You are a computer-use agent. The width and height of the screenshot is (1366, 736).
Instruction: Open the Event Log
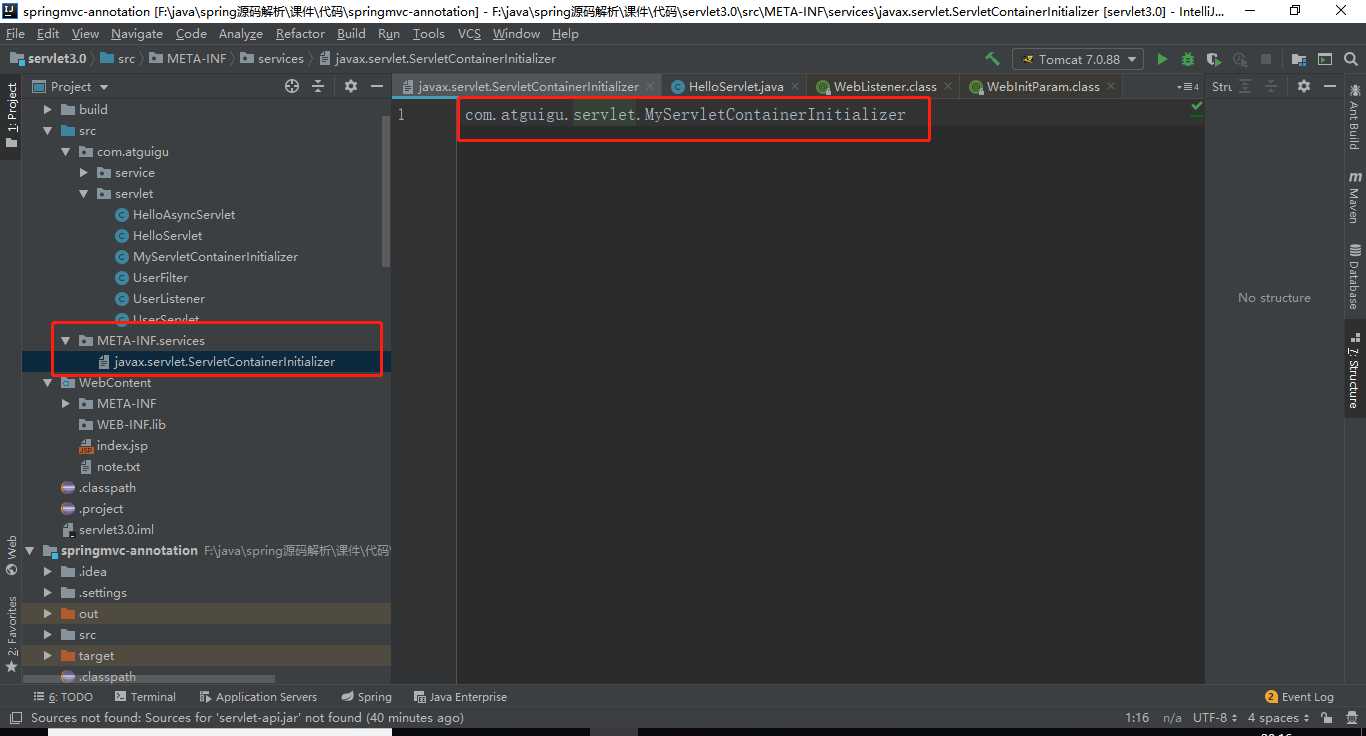[x=1299, y=697]
